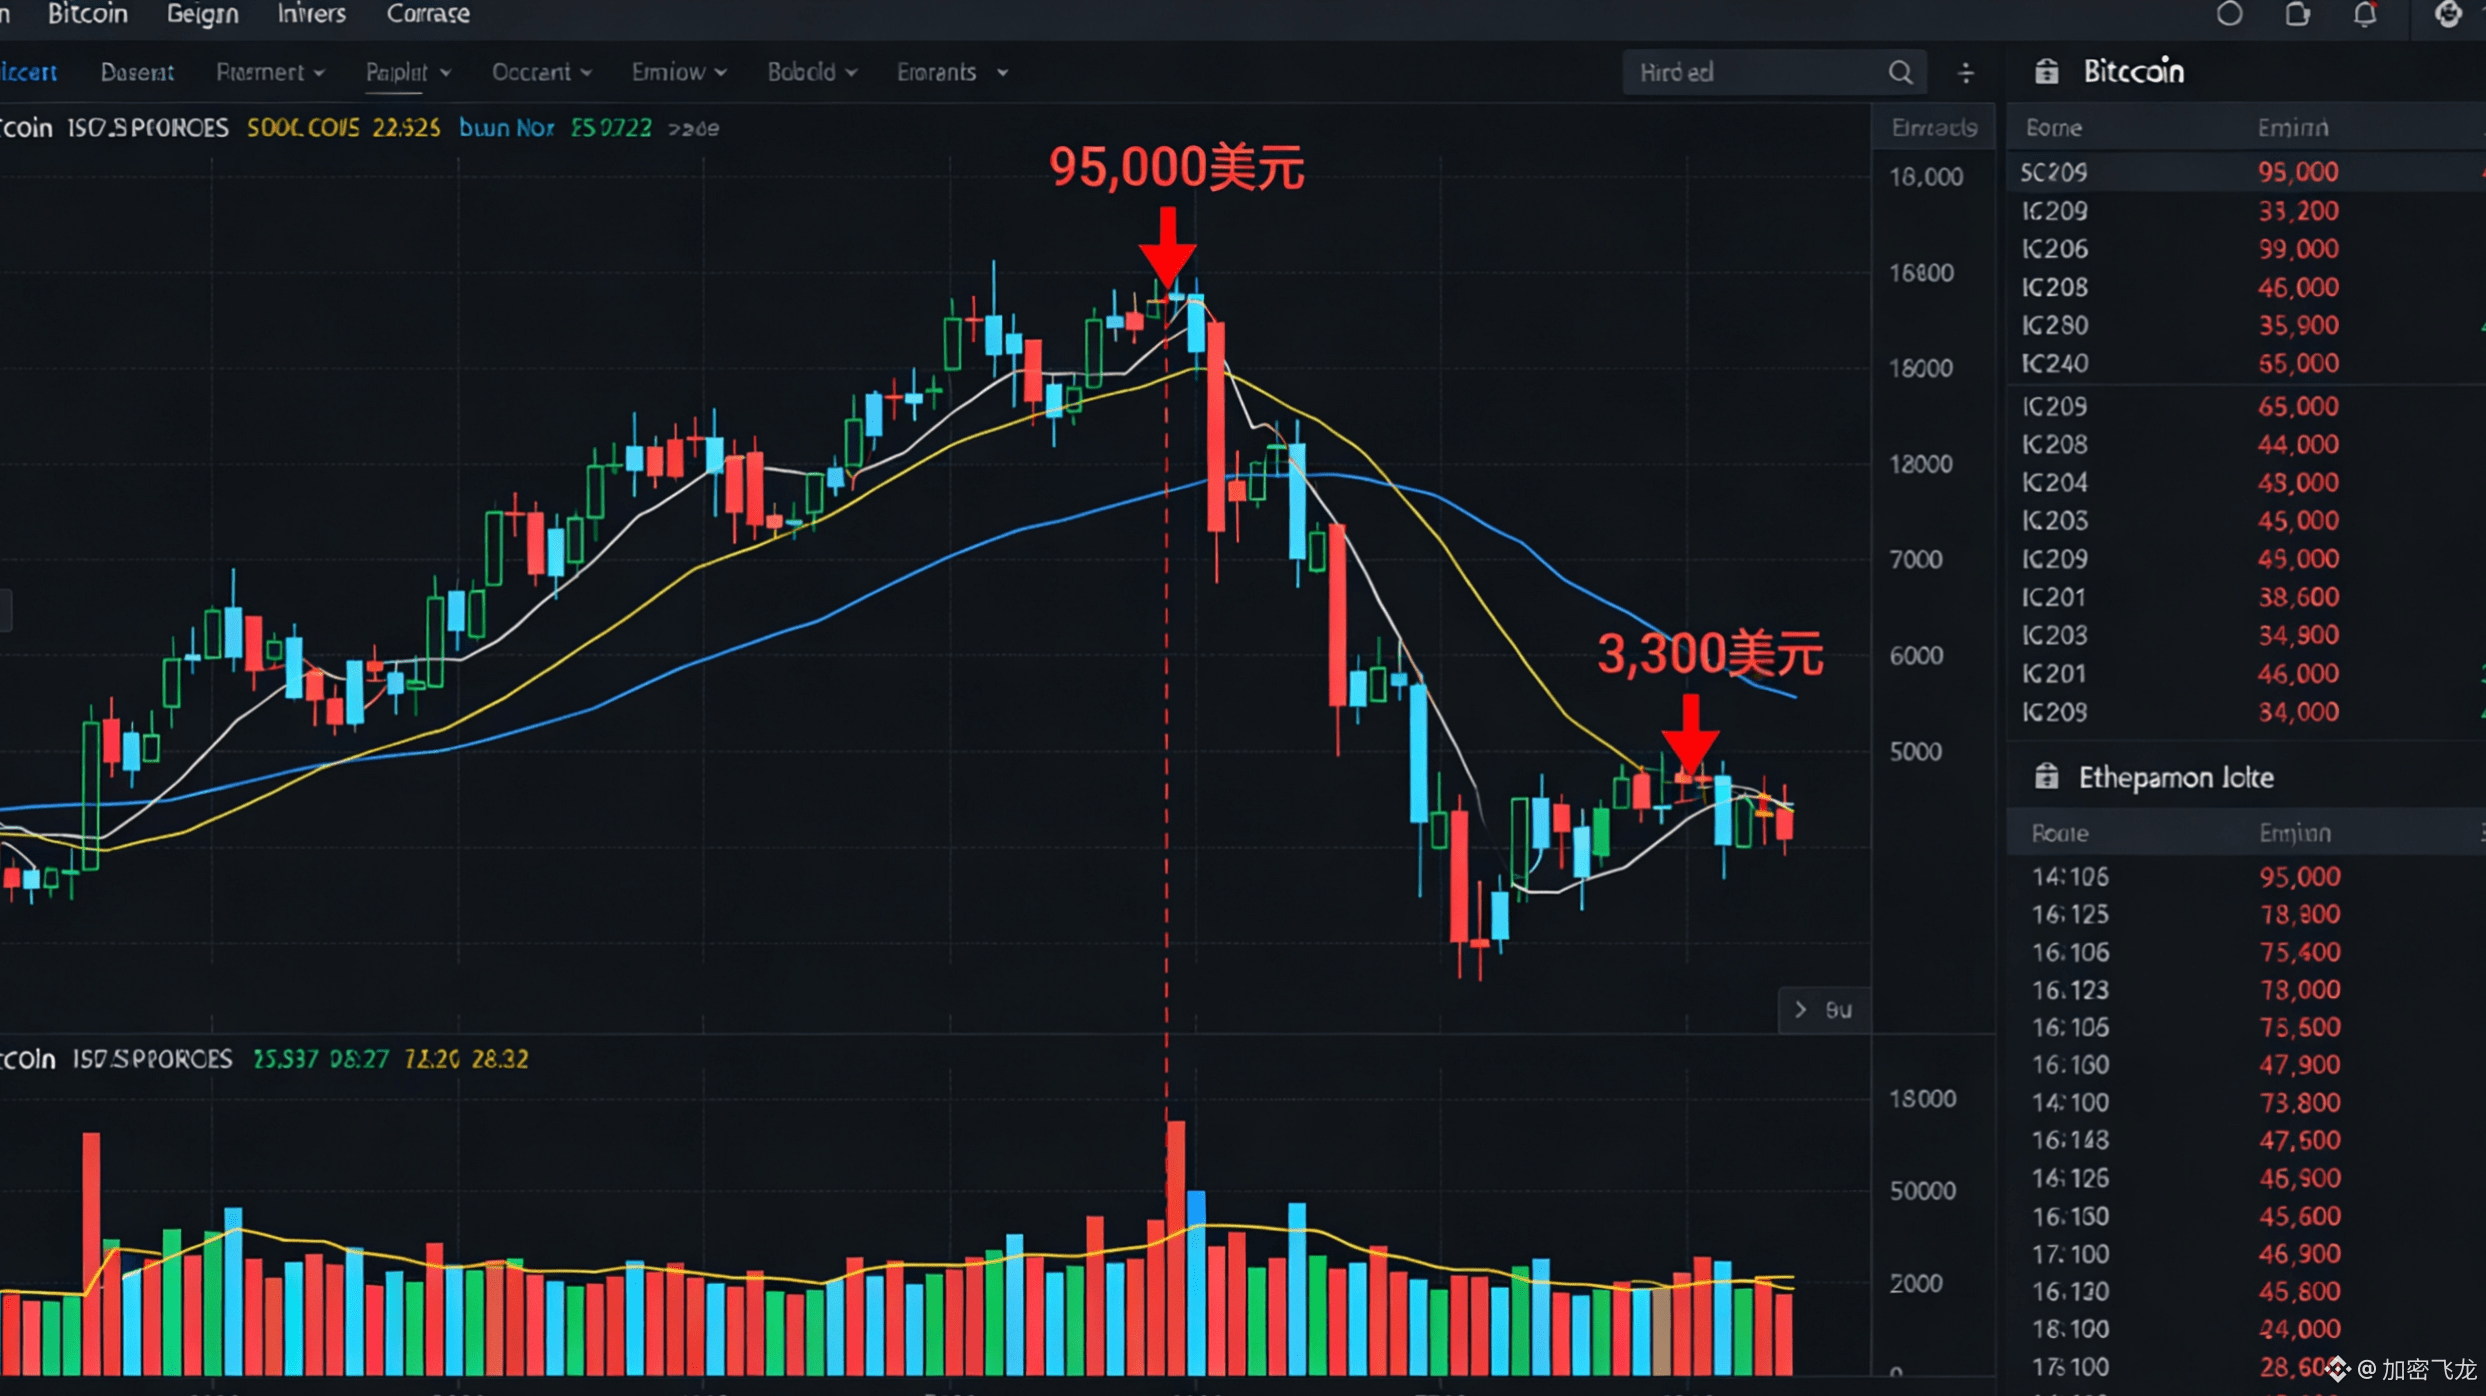Click the 9u expand button on chart
Image resolution: width=2486 pixels, height=1396 pixels.
click(1823, 1010)
